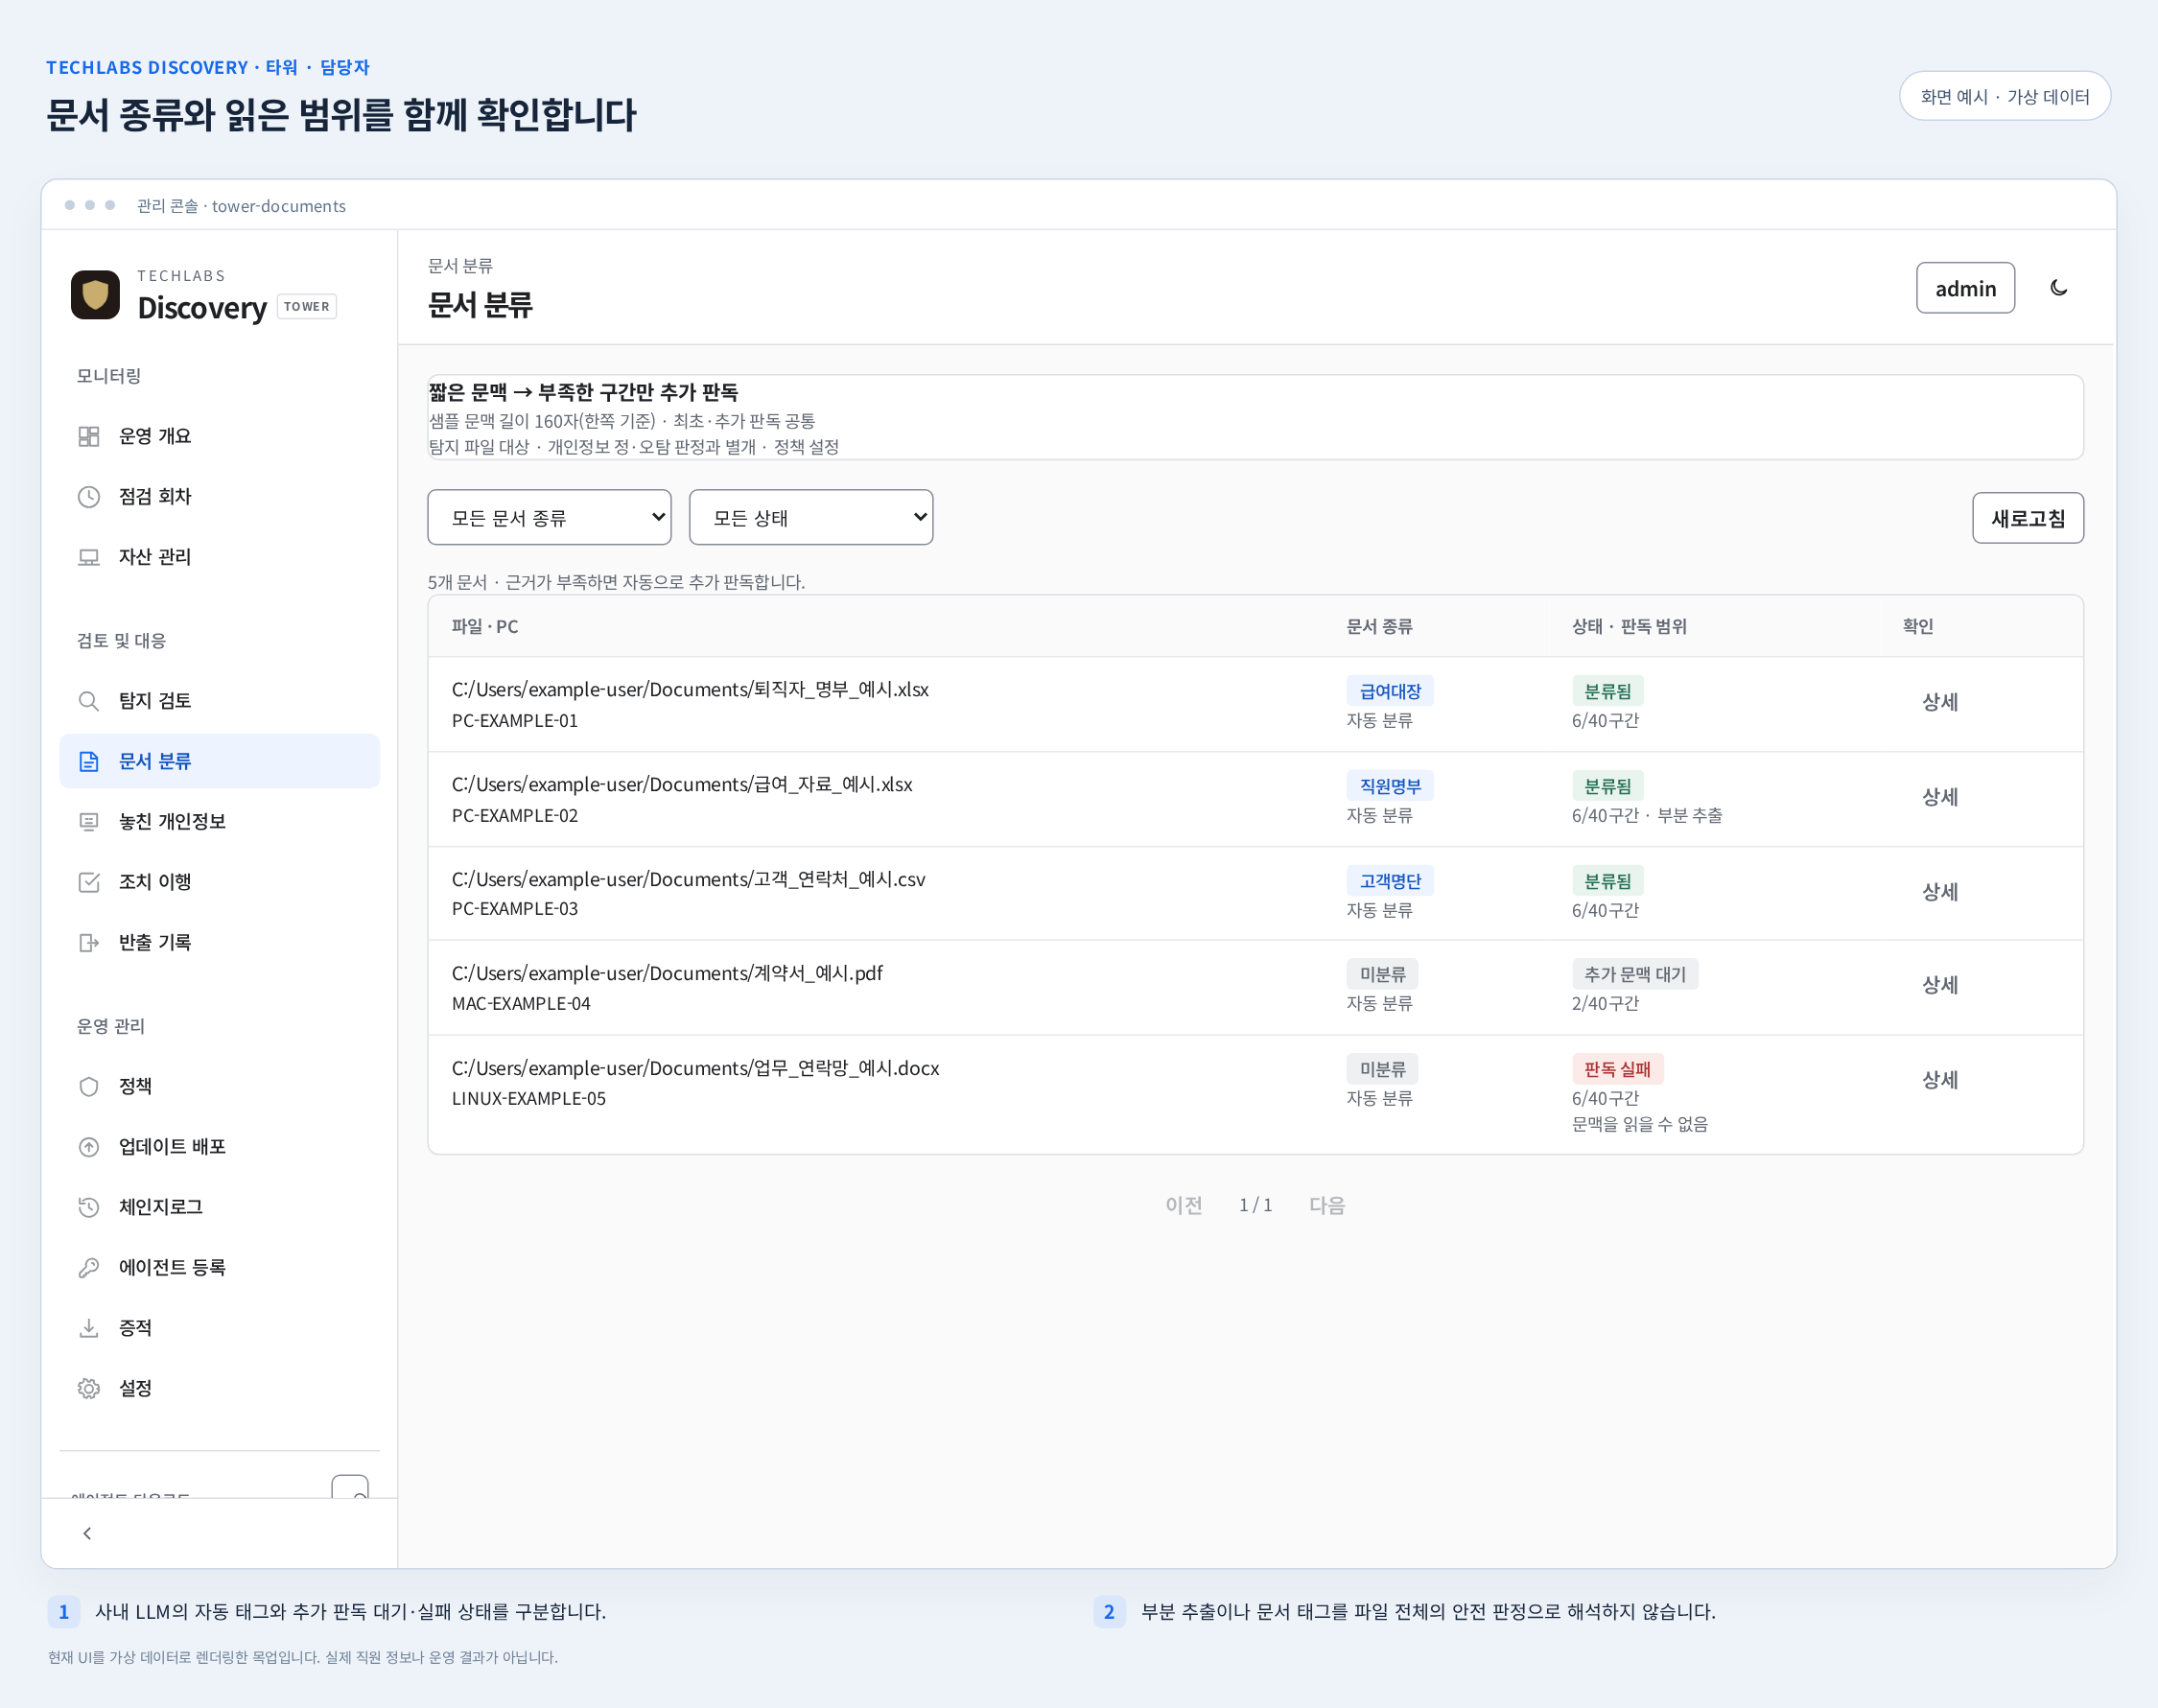Open the 모든 상태 dropdown
The image size is (2158, 1708).
coord(811,517)
